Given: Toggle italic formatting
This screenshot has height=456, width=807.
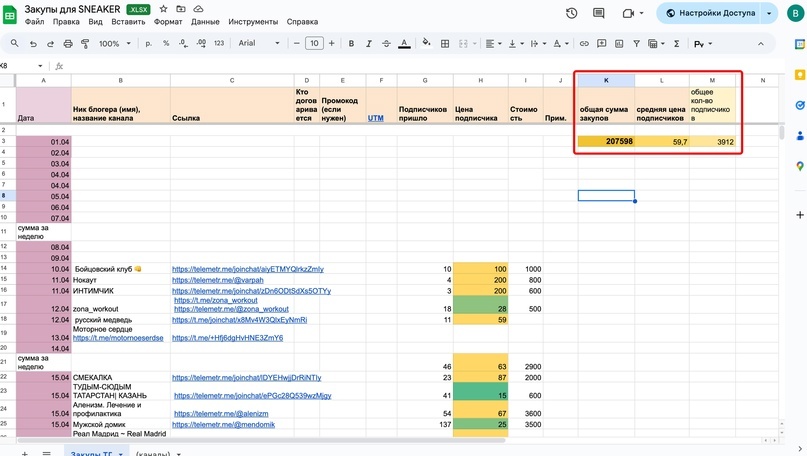Looking at the screenshot, I should pyautogui.click(x=369, y=44).
